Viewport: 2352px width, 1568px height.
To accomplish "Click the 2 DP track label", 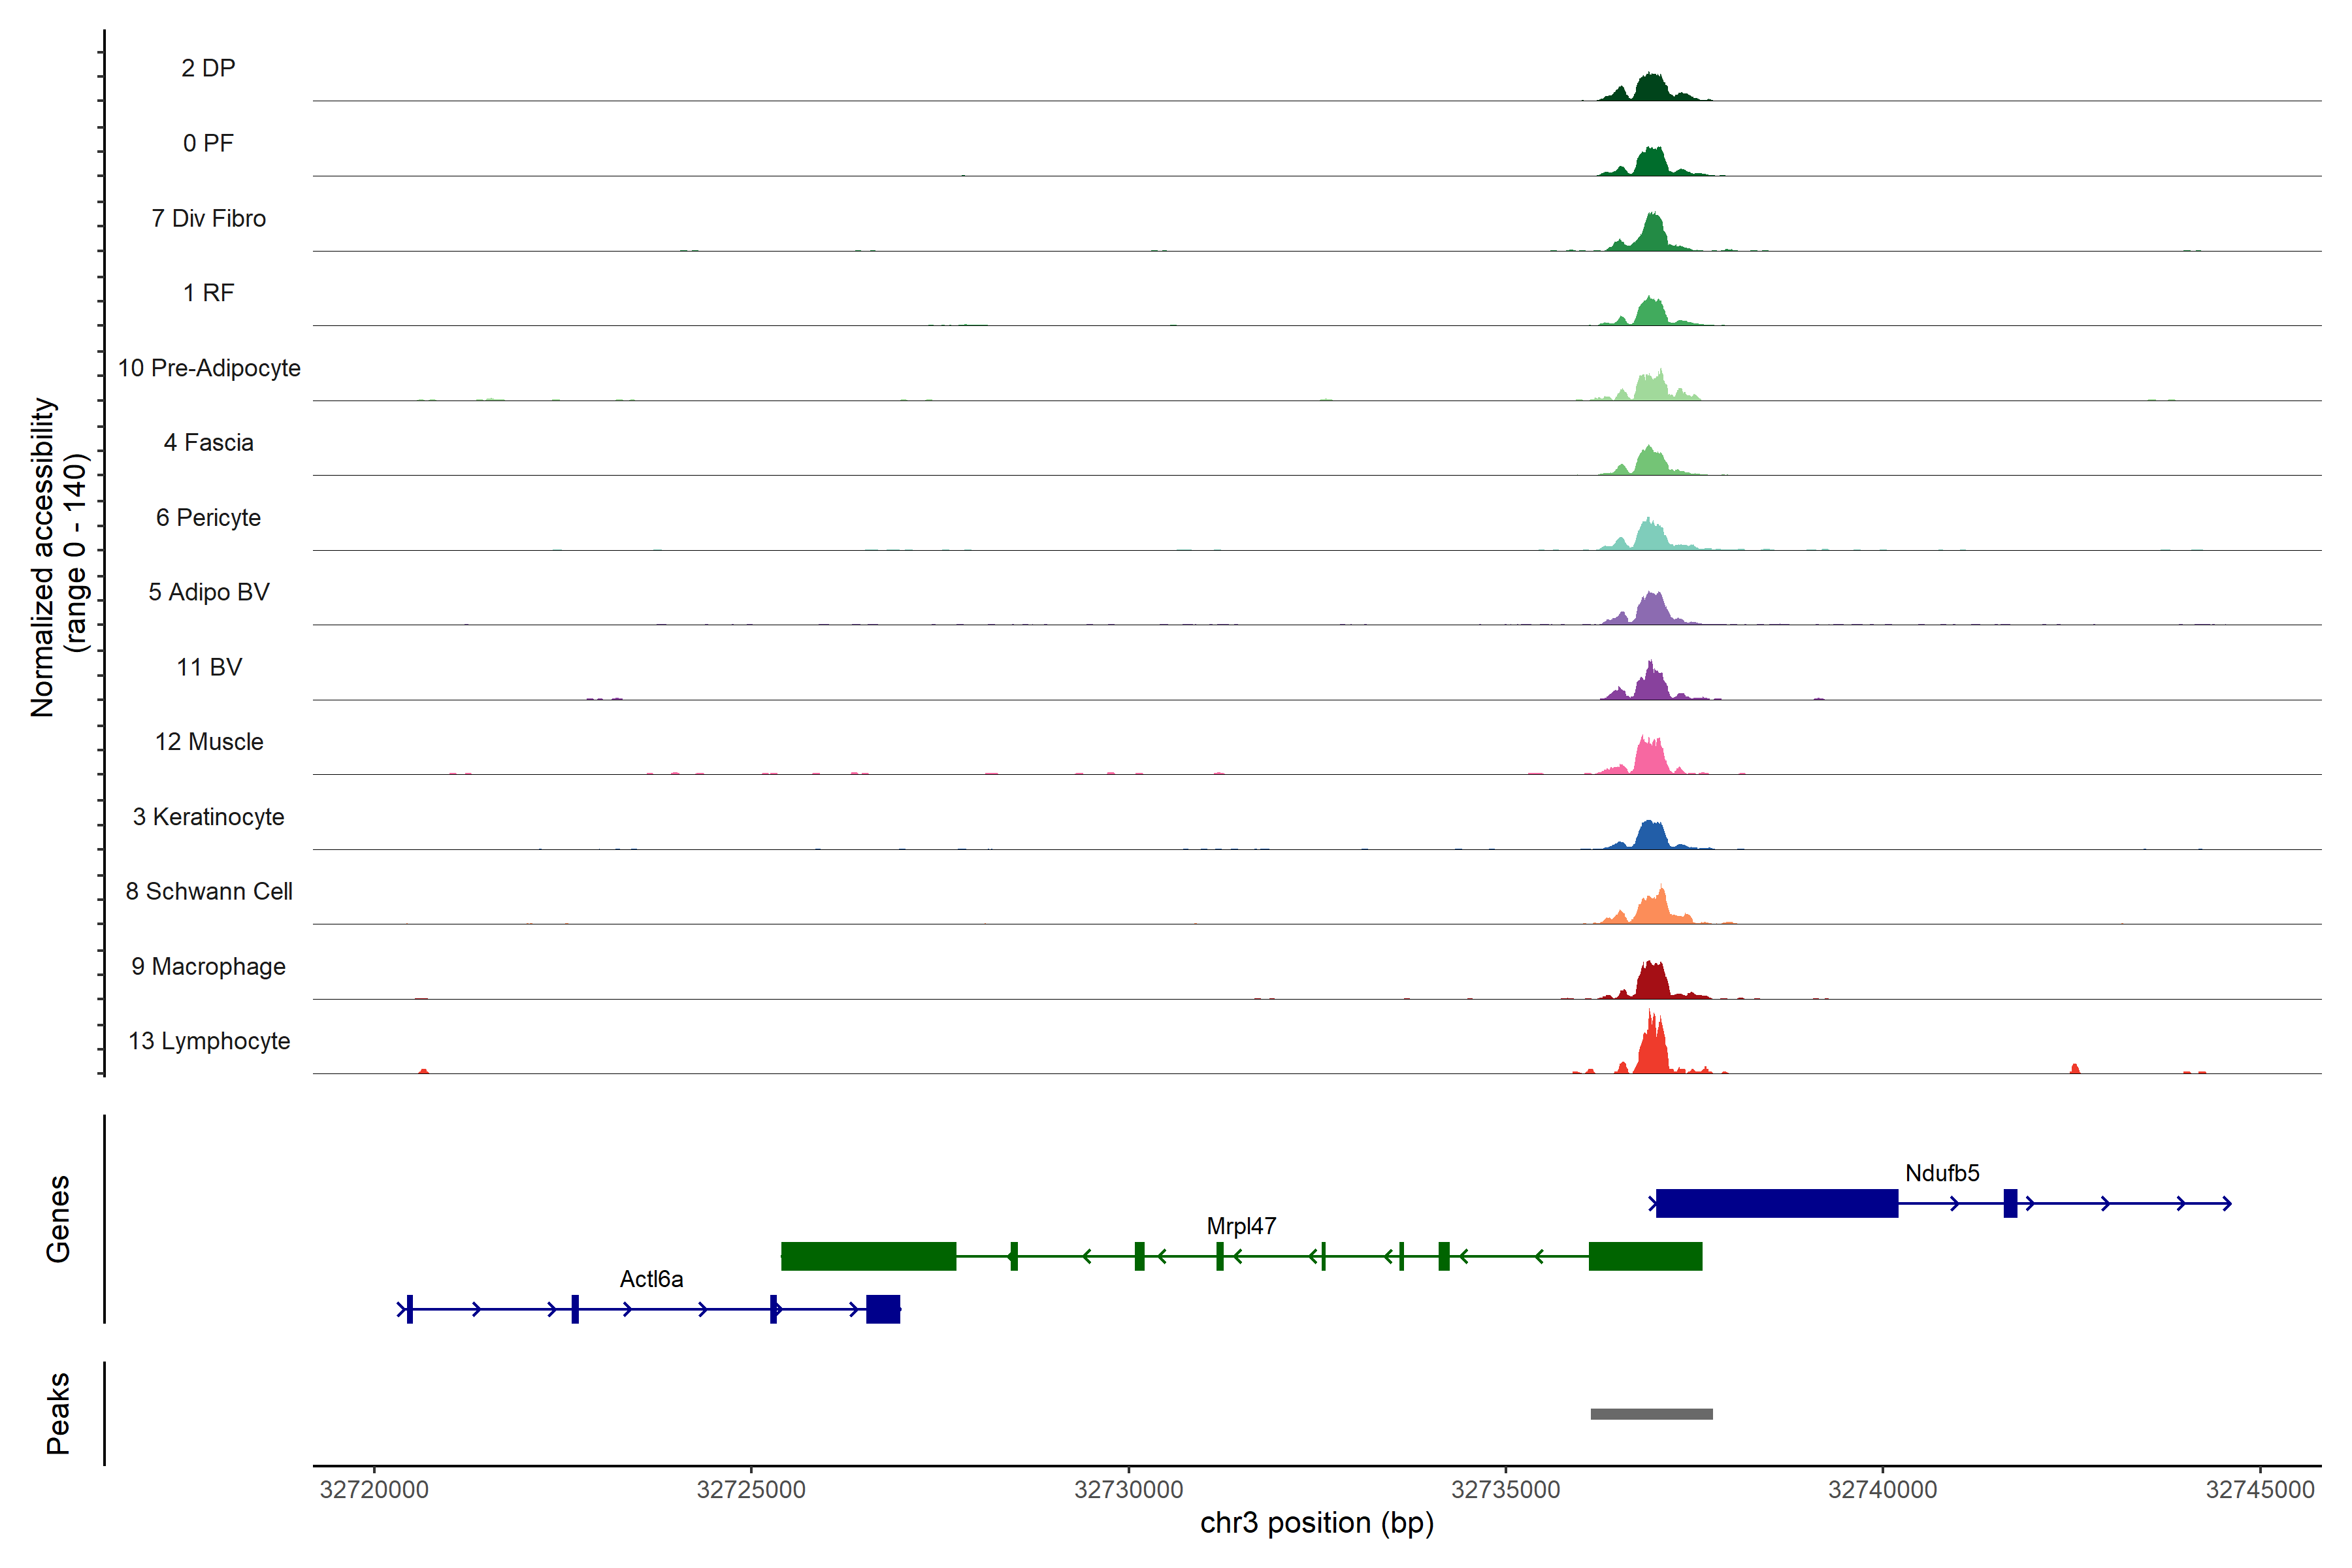I will pyautogui.click(x=208, y=68).
